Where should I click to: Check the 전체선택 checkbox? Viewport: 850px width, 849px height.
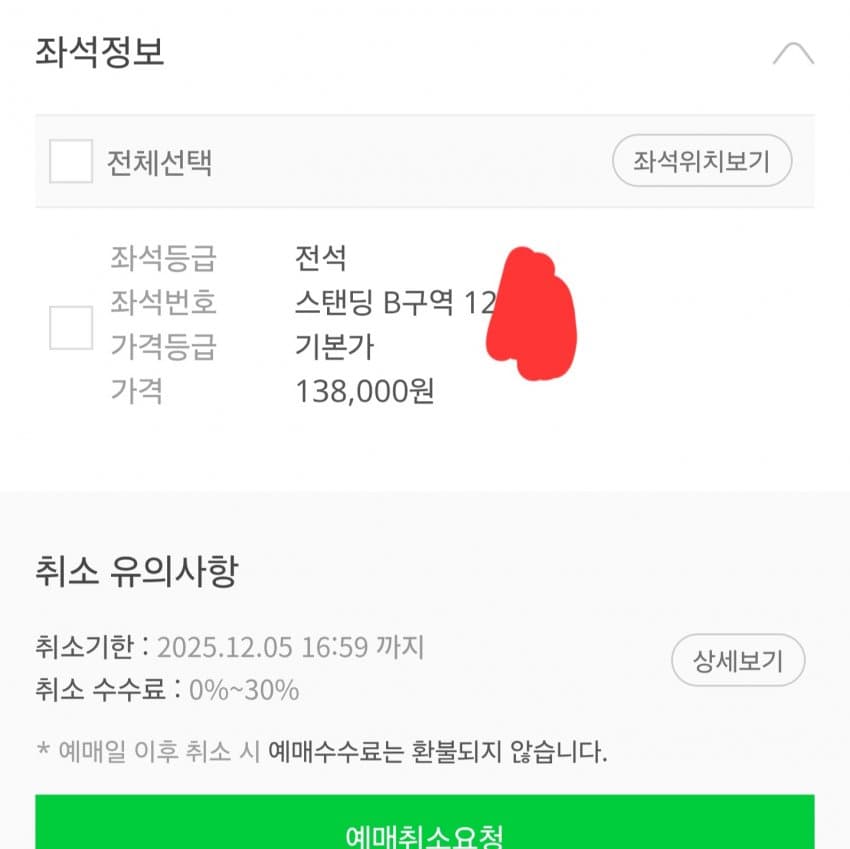click(71, 161)
